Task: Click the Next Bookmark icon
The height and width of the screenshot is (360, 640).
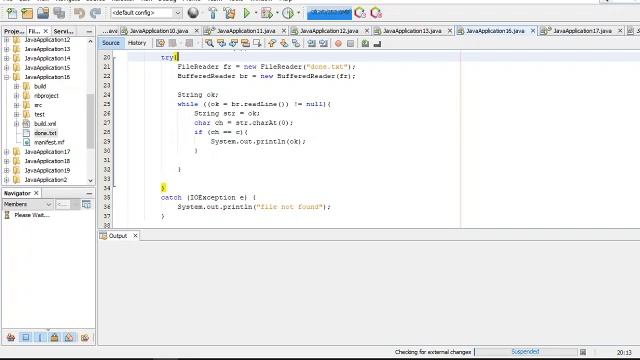Action: (284, 43)
